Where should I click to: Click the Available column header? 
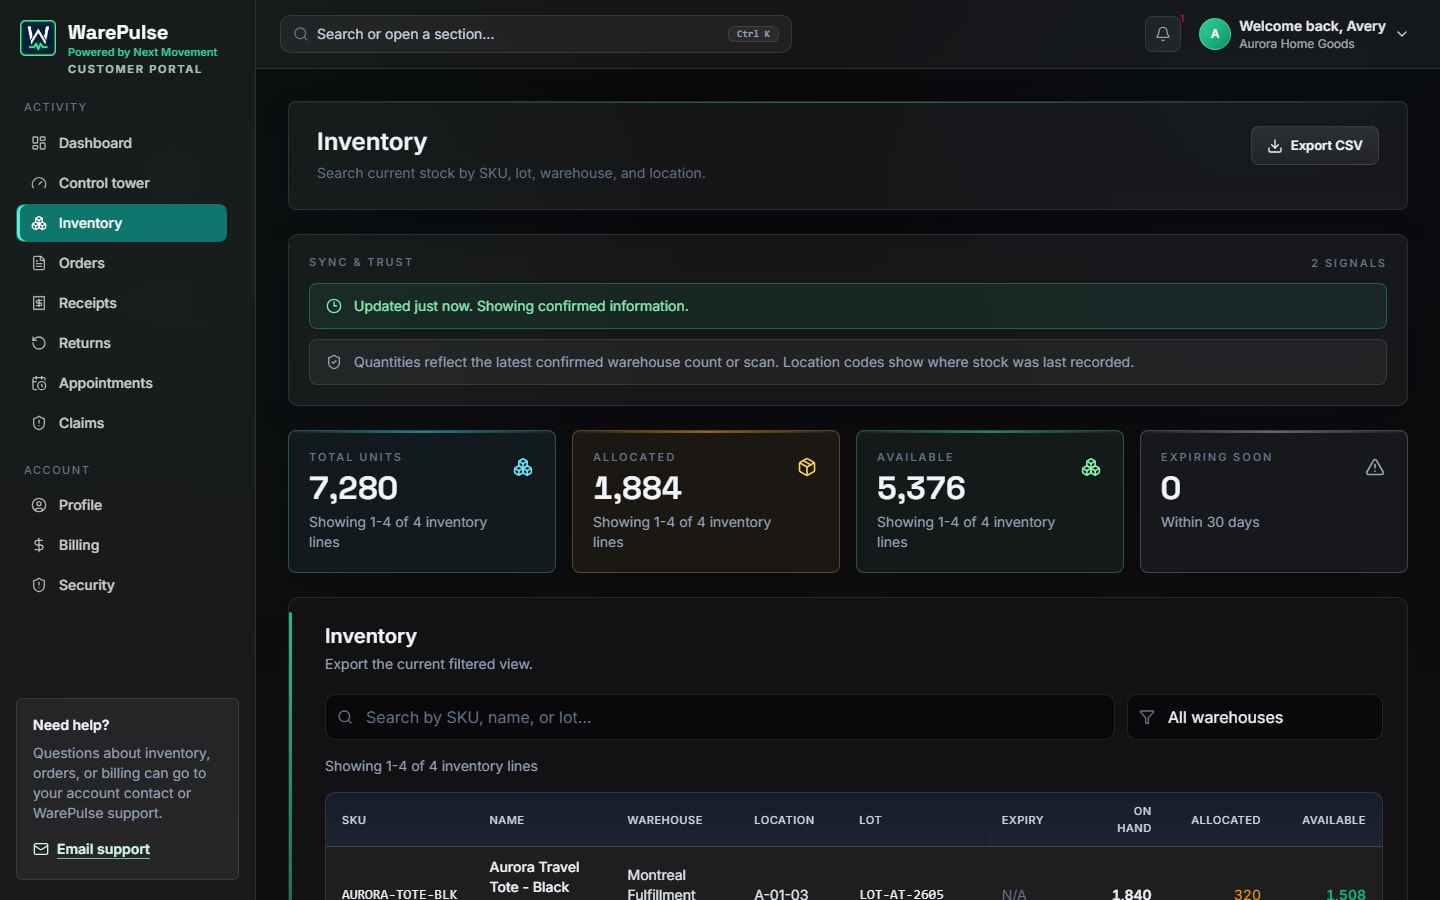[x=1334, y=820]
